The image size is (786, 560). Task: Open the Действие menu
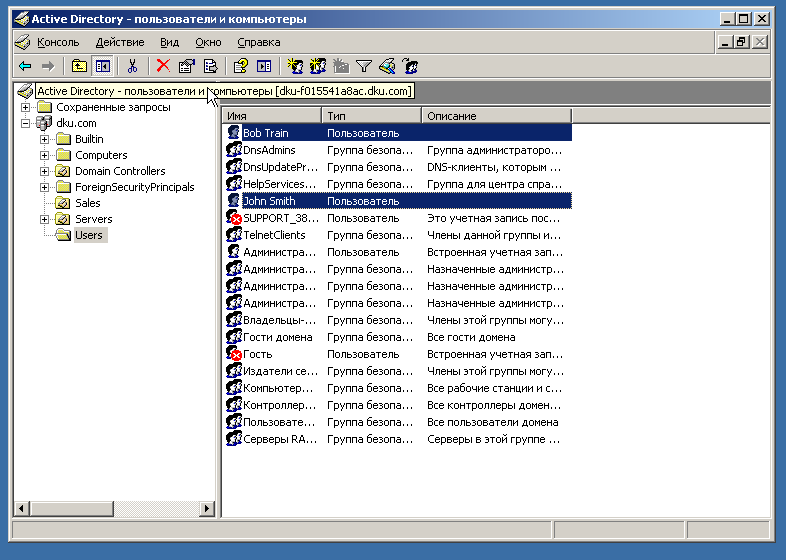point(120,43)
